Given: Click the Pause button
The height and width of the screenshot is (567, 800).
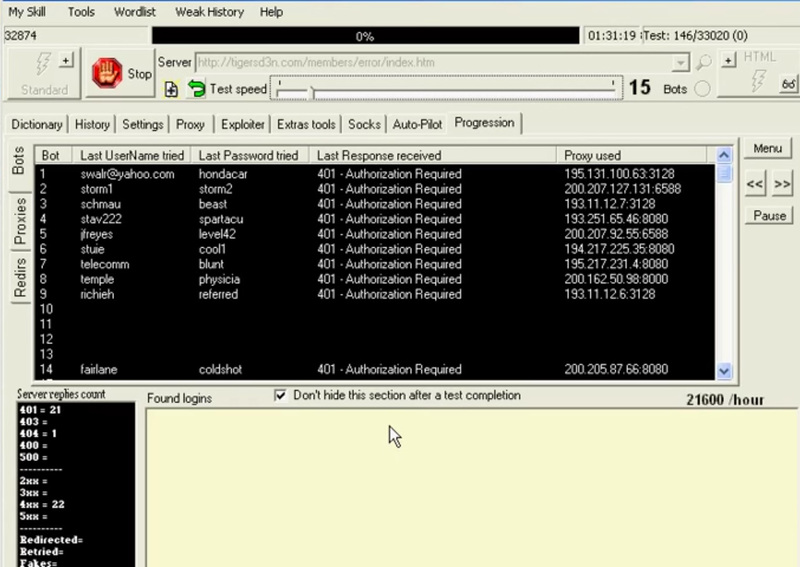Looking at the screenshot, I should point(769,215).
